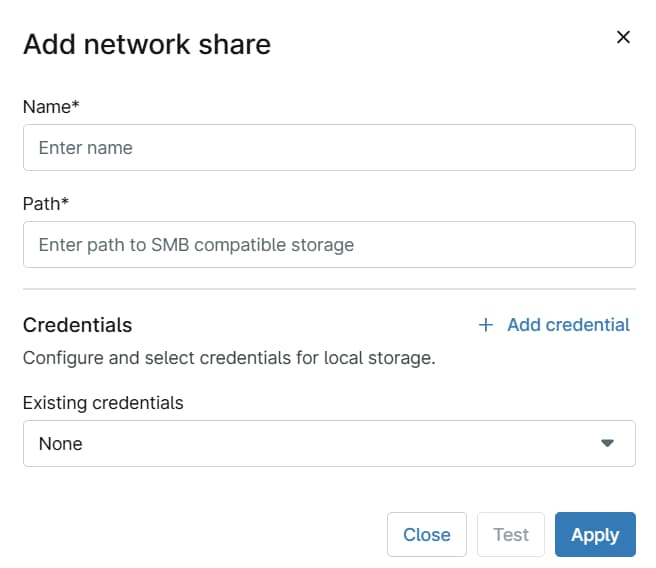This screenshot has width=656, height=568.
Task: Click the Existing credentials label
Action: click(x=103, y=403)
